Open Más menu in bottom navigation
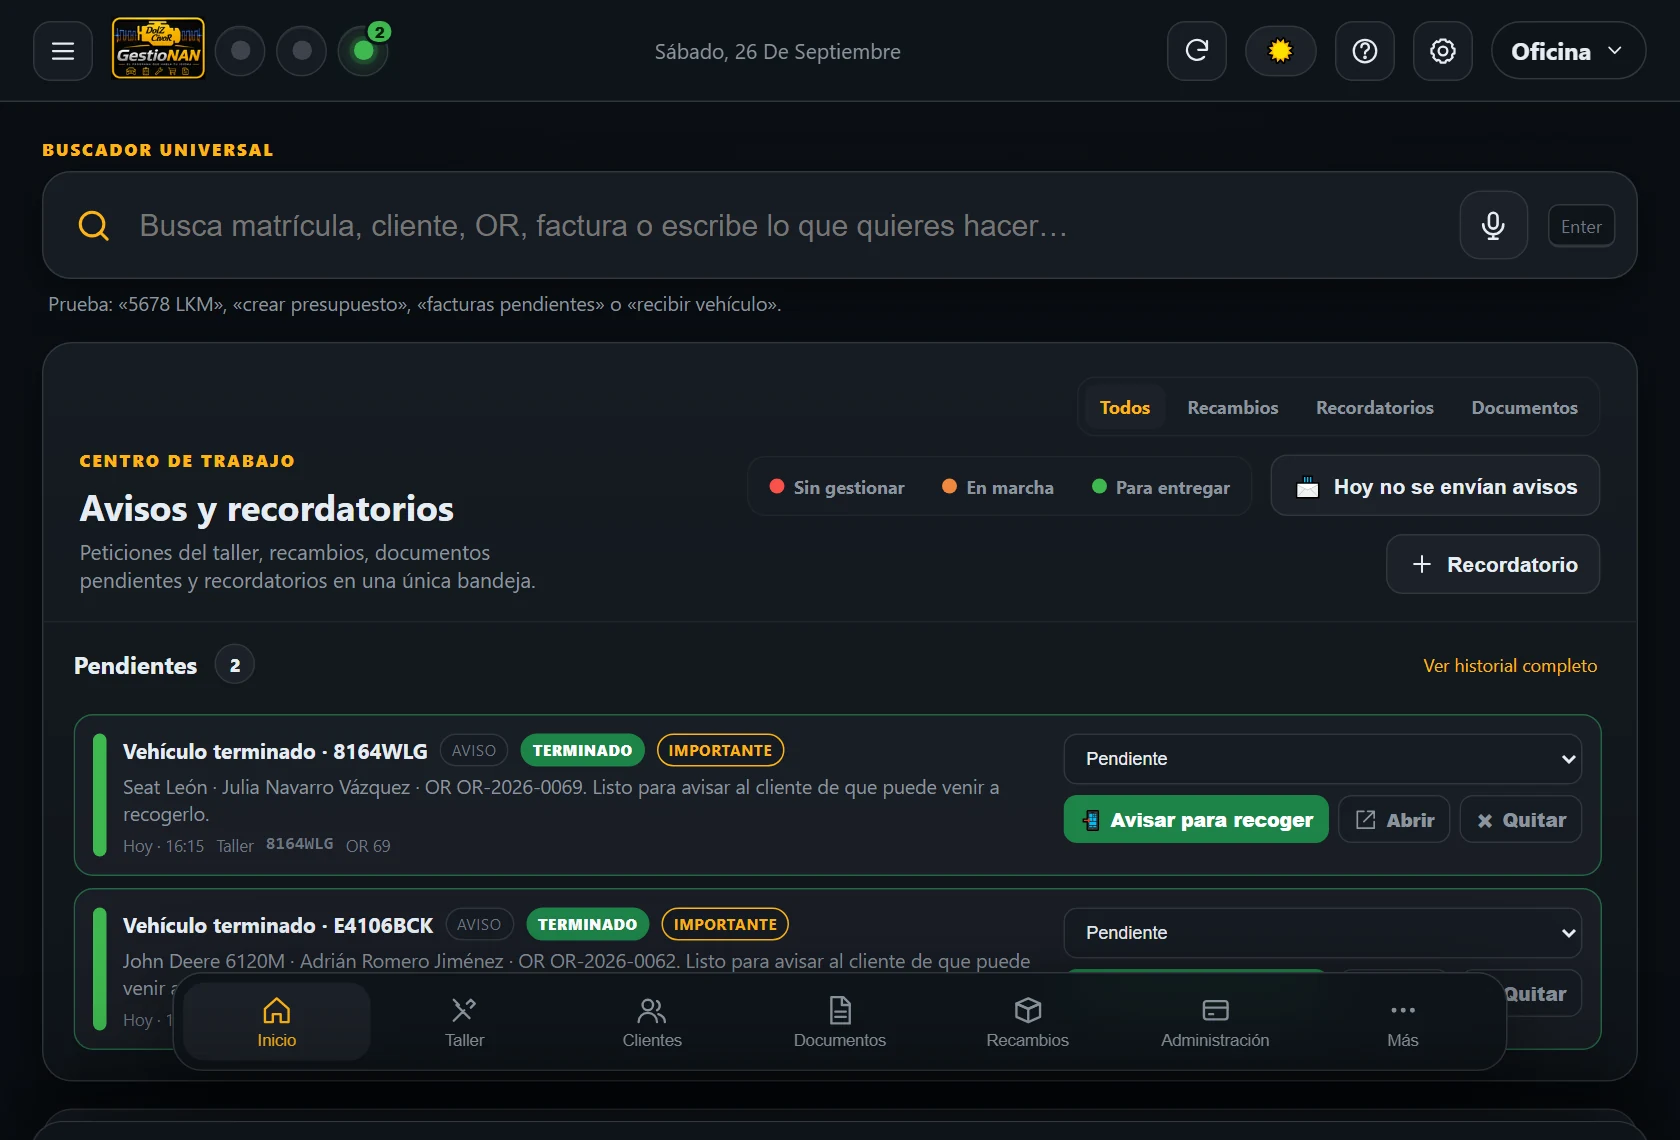The width and height of the screenshot is (1680, 1140). (1403, 1022)
